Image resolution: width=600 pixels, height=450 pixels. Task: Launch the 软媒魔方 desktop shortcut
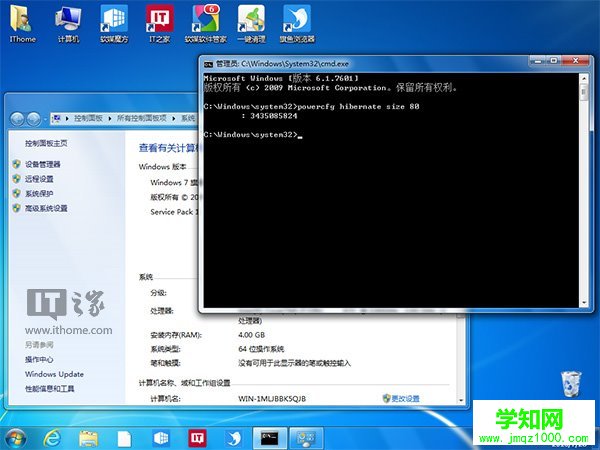114,24
